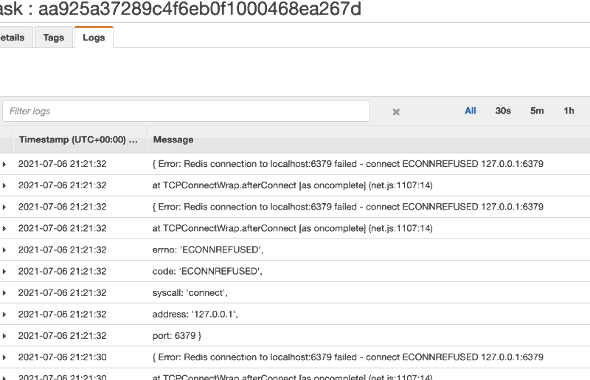The height and width of the screenshot is (380, 590).
Task: Select the Logs tab
Action: tap(94, 37)
